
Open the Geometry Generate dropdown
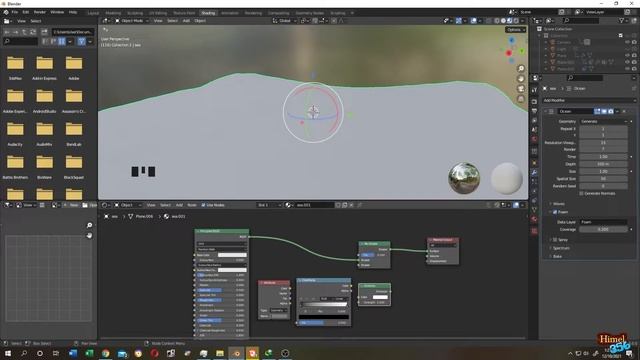(x=603, y=121)
